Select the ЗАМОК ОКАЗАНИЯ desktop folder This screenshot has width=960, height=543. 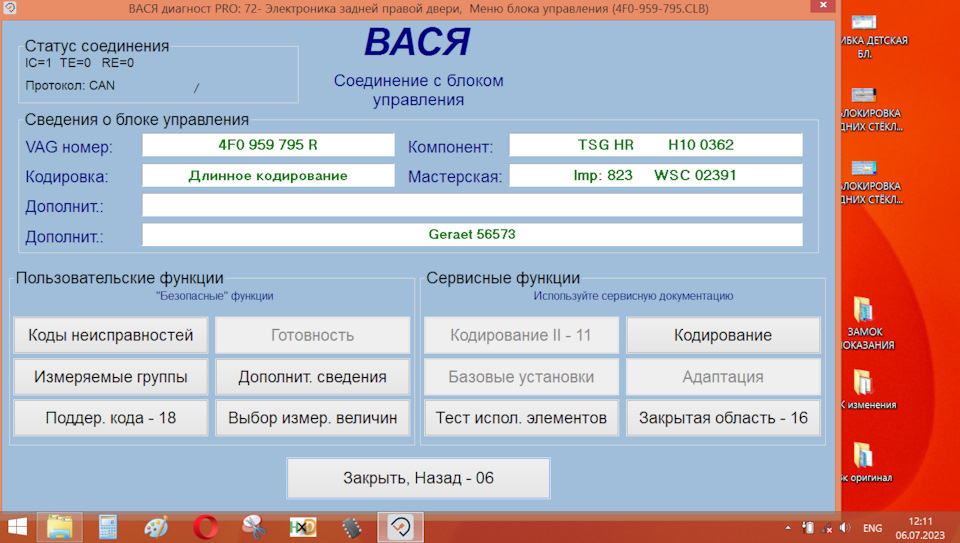(x=865, y=323)
